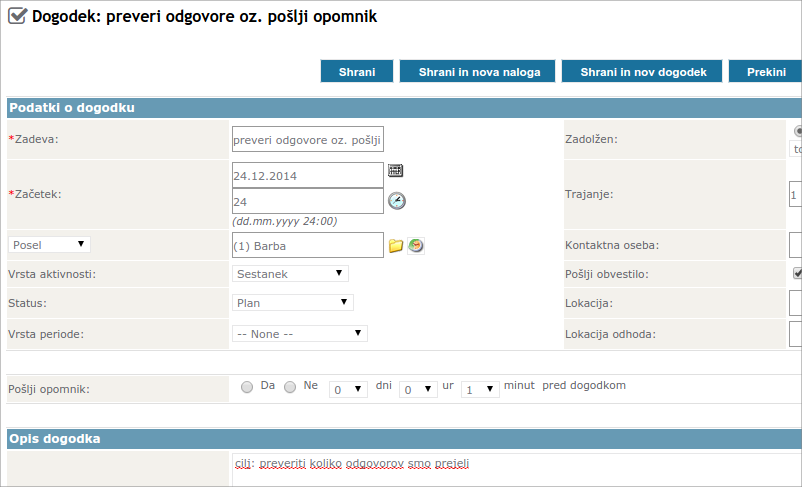Viewport: 802px width, 487px height.
Task: Toggle the Pošlji obvestilo checkbox
Action: coord(797,273)
